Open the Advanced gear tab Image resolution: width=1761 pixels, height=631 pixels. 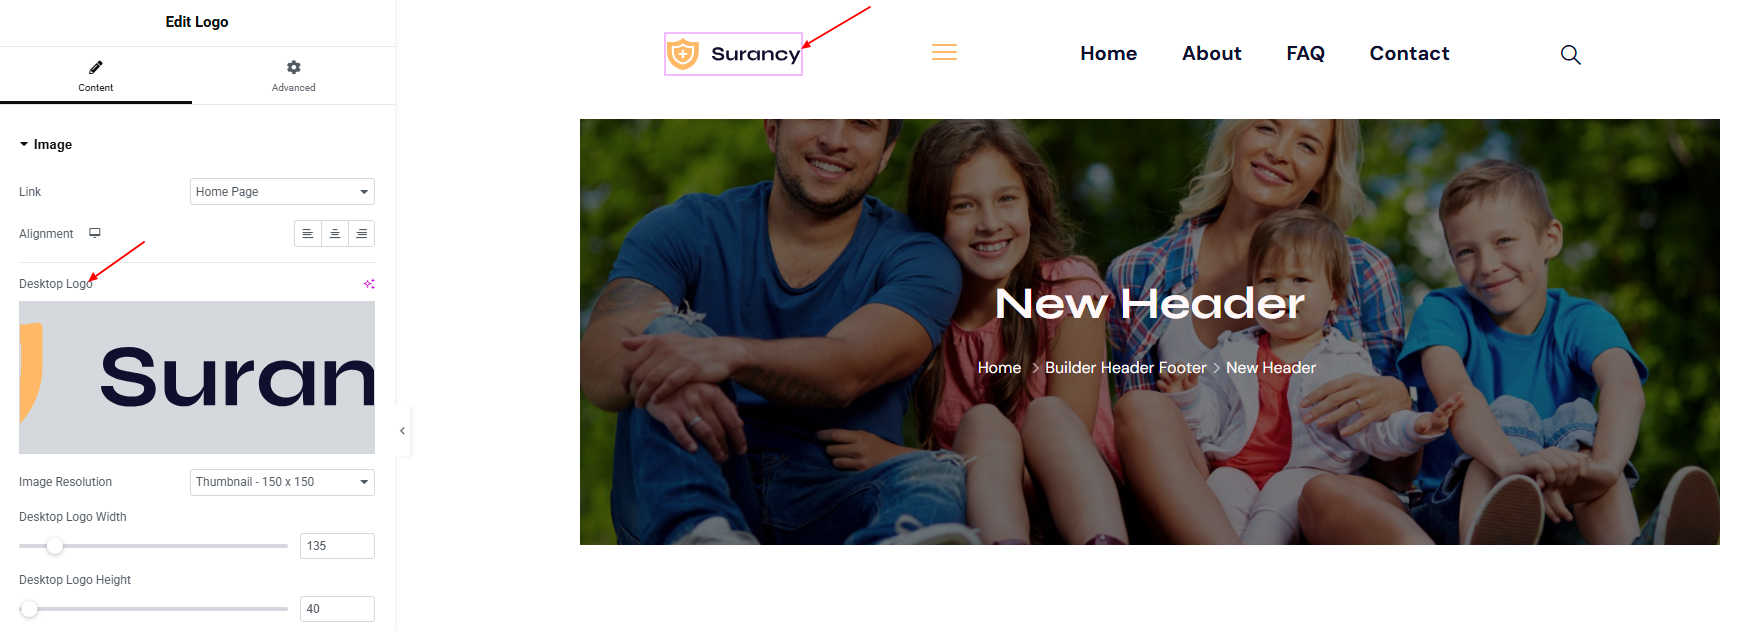(293, 75)
